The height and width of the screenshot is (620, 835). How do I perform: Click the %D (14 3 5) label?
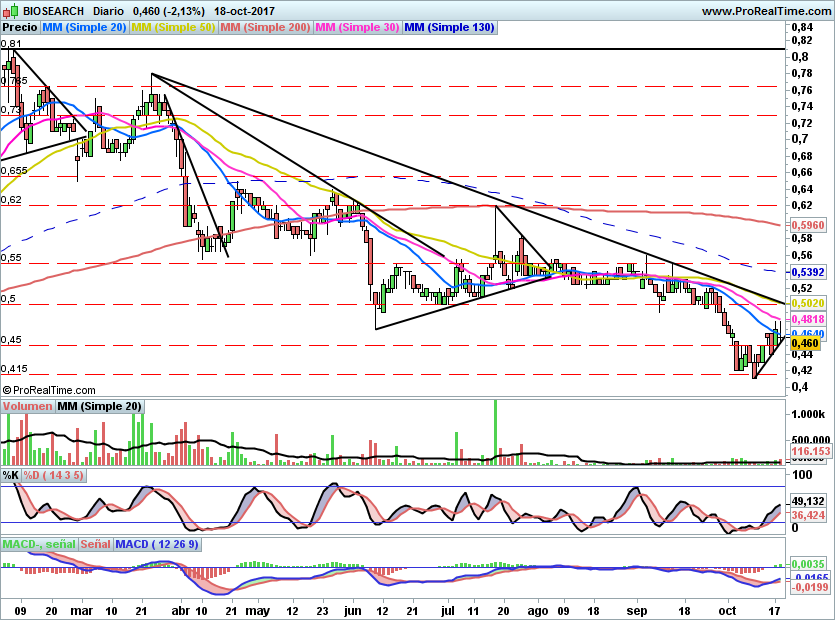tap(53, 475)
